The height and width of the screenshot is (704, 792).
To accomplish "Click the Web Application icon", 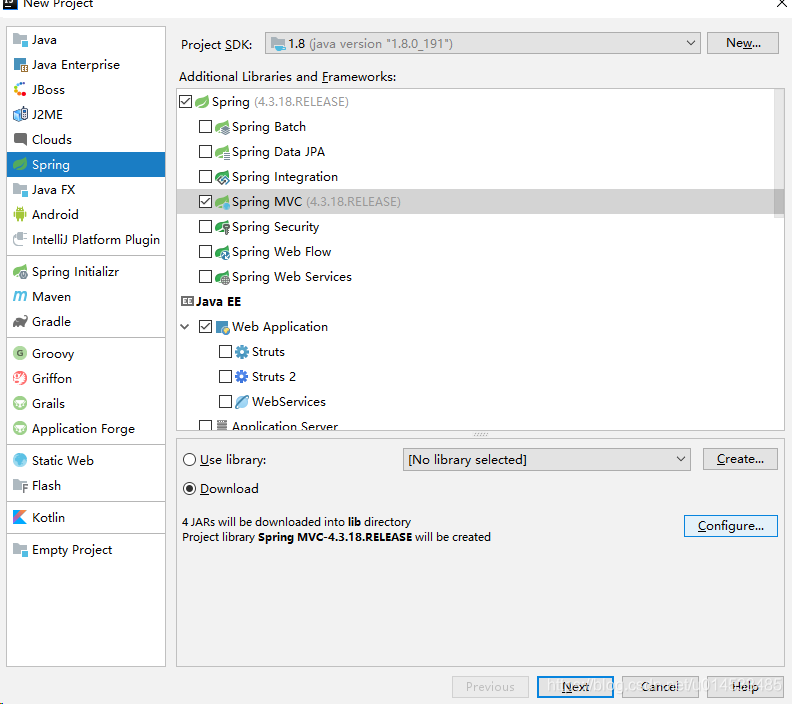I will tap(223, 327).
